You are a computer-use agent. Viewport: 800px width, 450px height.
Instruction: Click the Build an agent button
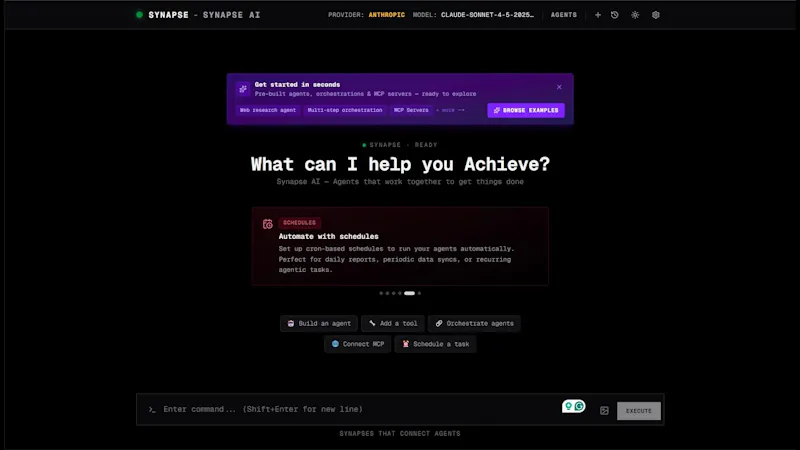pos(319,323)
